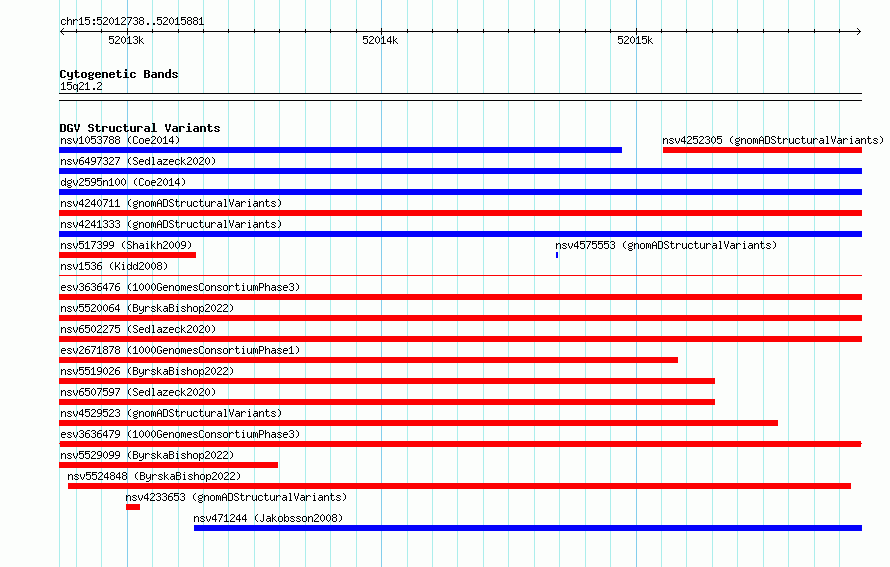Select the nsv4233653 (gnomADStructuralVariants) label
Screen dimensions: 890x567
[x=236, y=497]
